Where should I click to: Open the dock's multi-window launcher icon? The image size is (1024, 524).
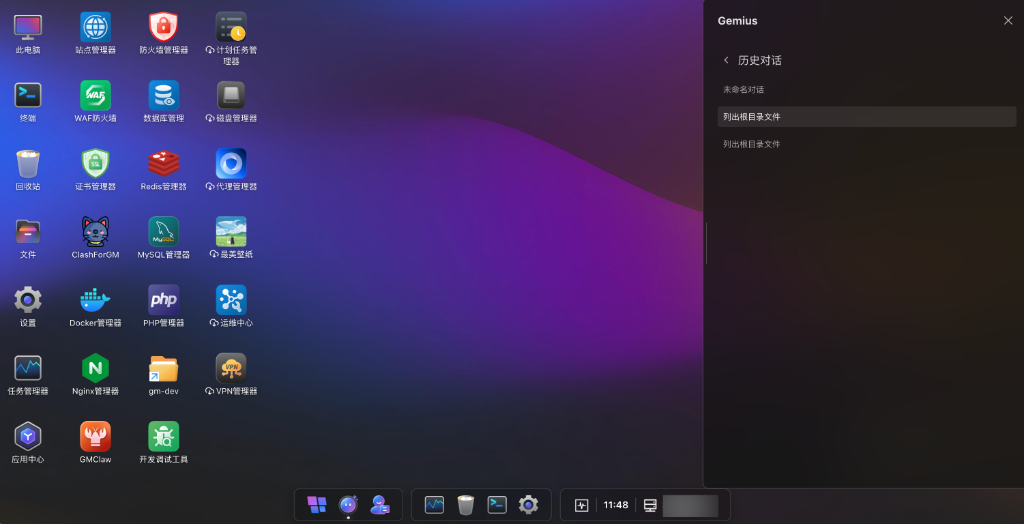pyautogui.click(x=317, y=504)
